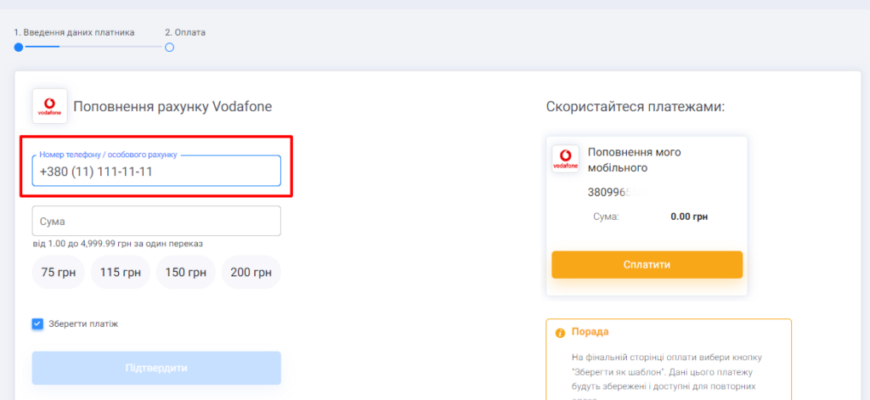Select the 115 грн amount chip
Viewport: 870px width, 400px height.
[x=120, y=272]
